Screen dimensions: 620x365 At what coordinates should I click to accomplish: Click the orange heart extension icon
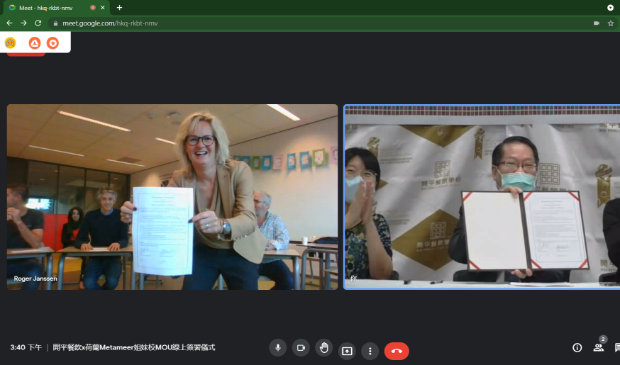53,43
